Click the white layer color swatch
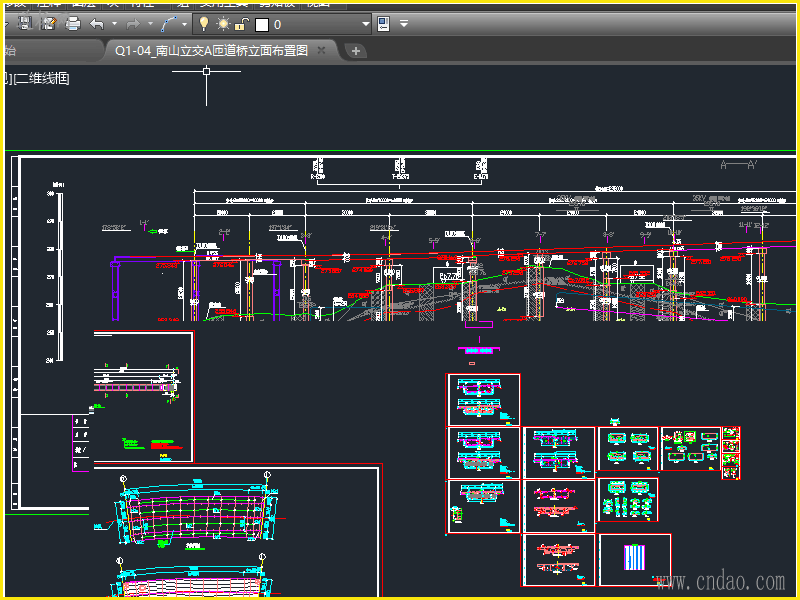Viewport: 800px width, 600px height. pyautogui.click(x=261, y=24)
